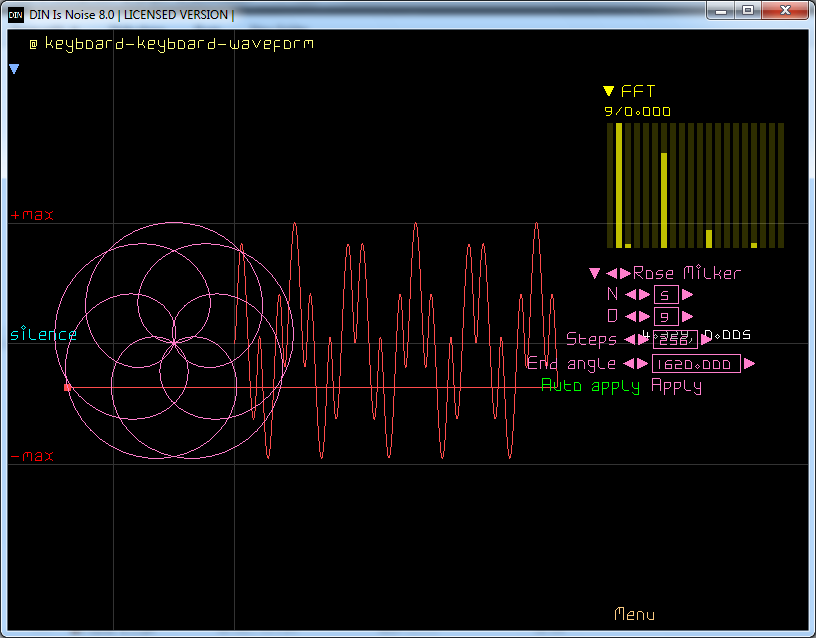Click the End angle value field
The width and height of the screenshot is (816, 638).
pos(696,364)
